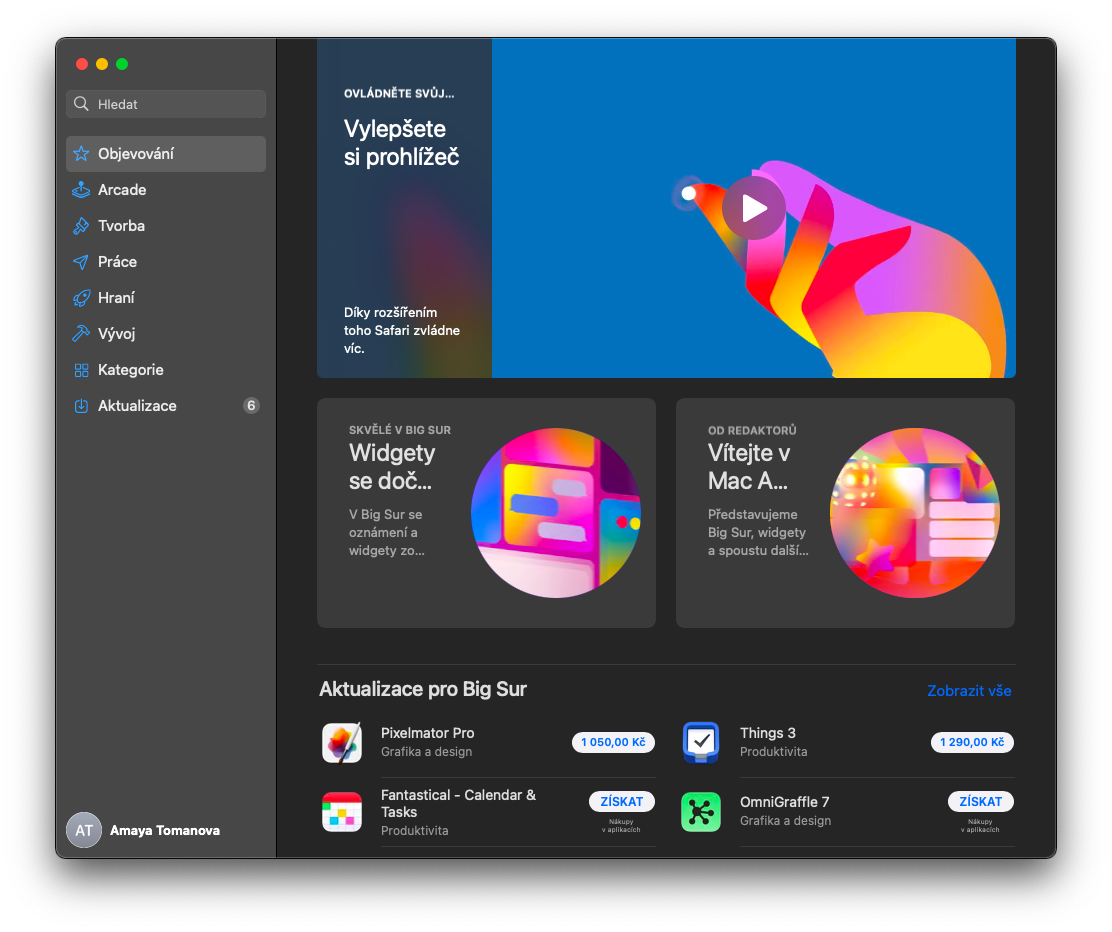
Task: Select Arcade in the sidebar
Action: pyautogui.click(x=166, y=190)
